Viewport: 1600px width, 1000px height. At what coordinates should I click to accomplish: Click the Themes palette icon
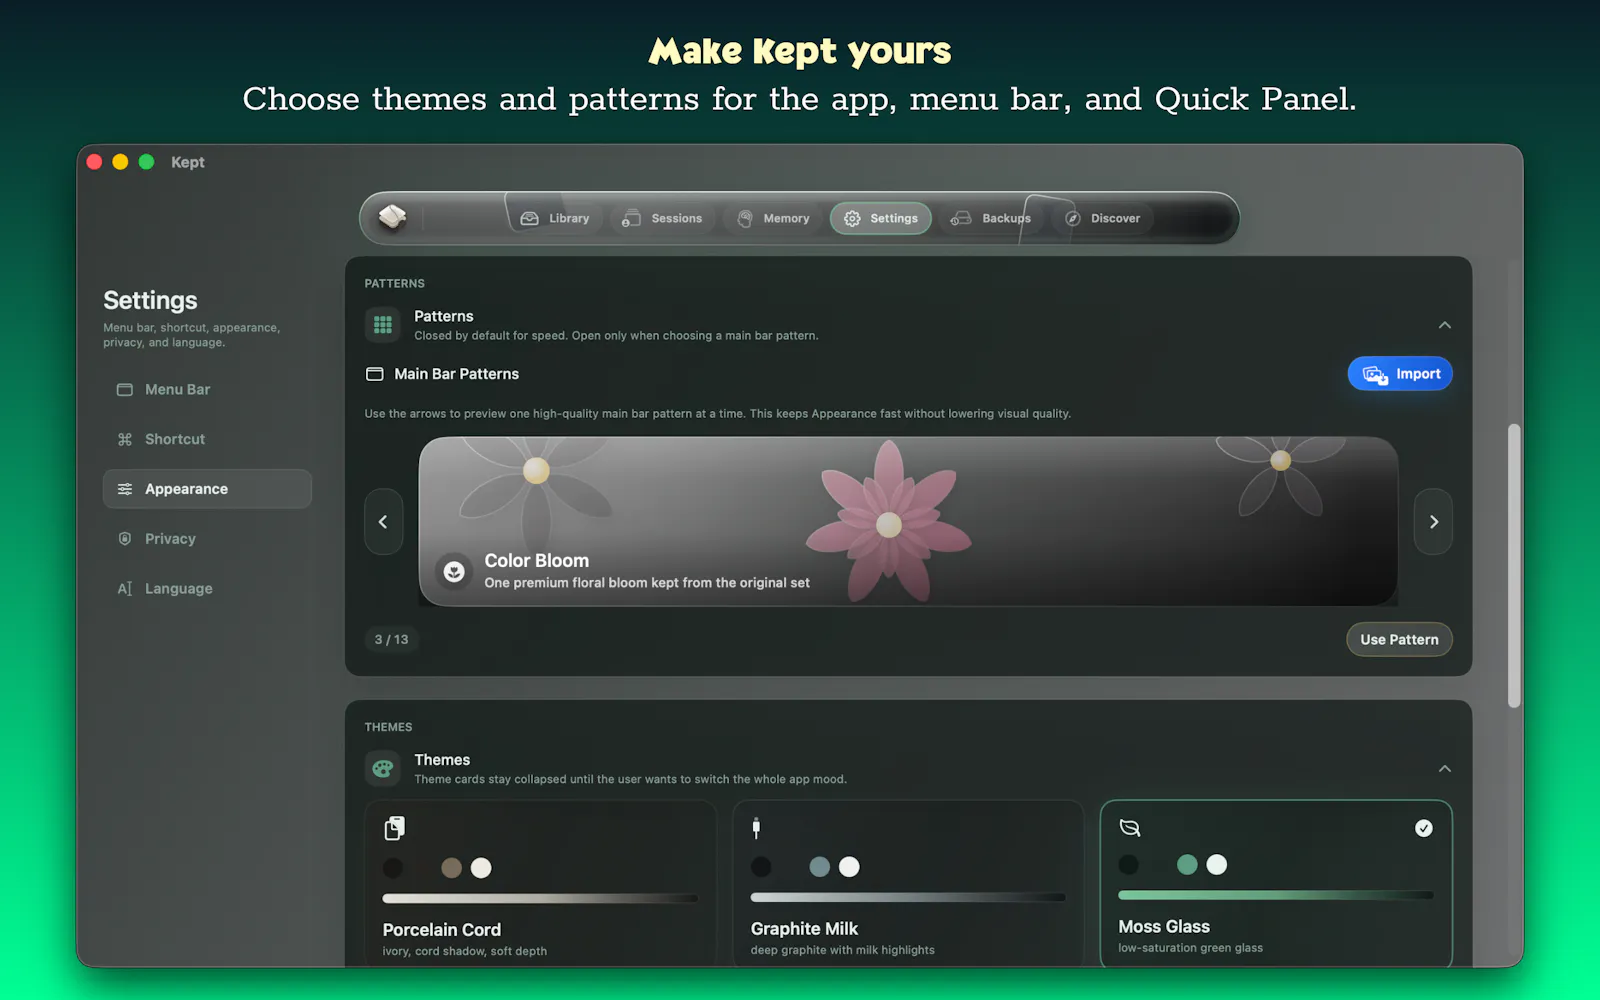pos(383,769)
